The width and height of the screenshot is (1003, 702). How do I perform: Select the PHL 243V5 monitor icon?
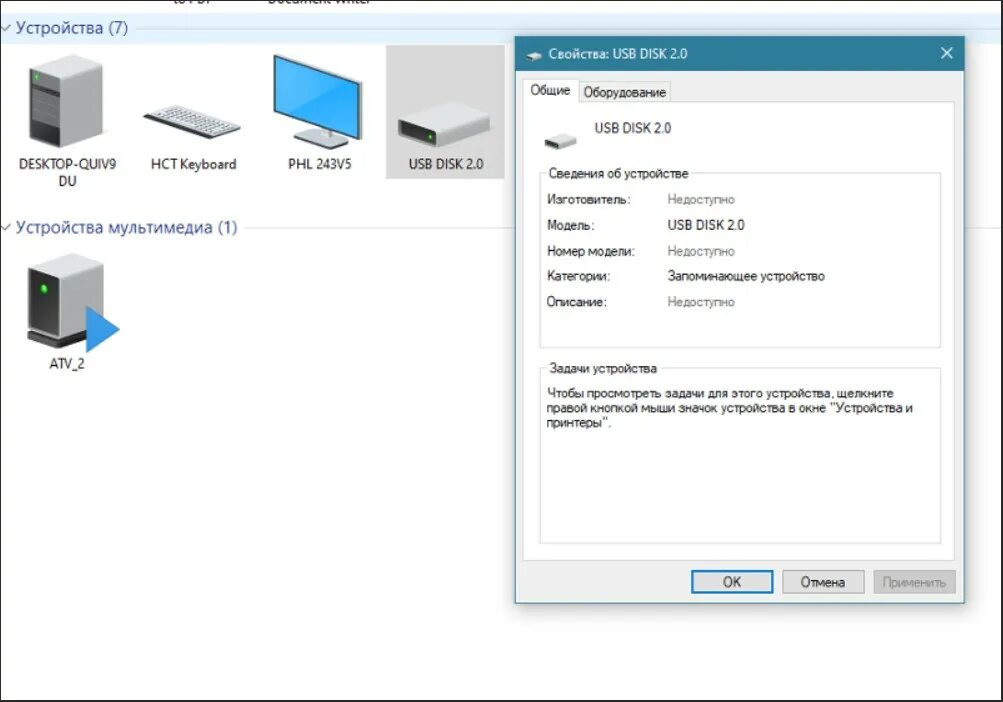tap(318, 102)
